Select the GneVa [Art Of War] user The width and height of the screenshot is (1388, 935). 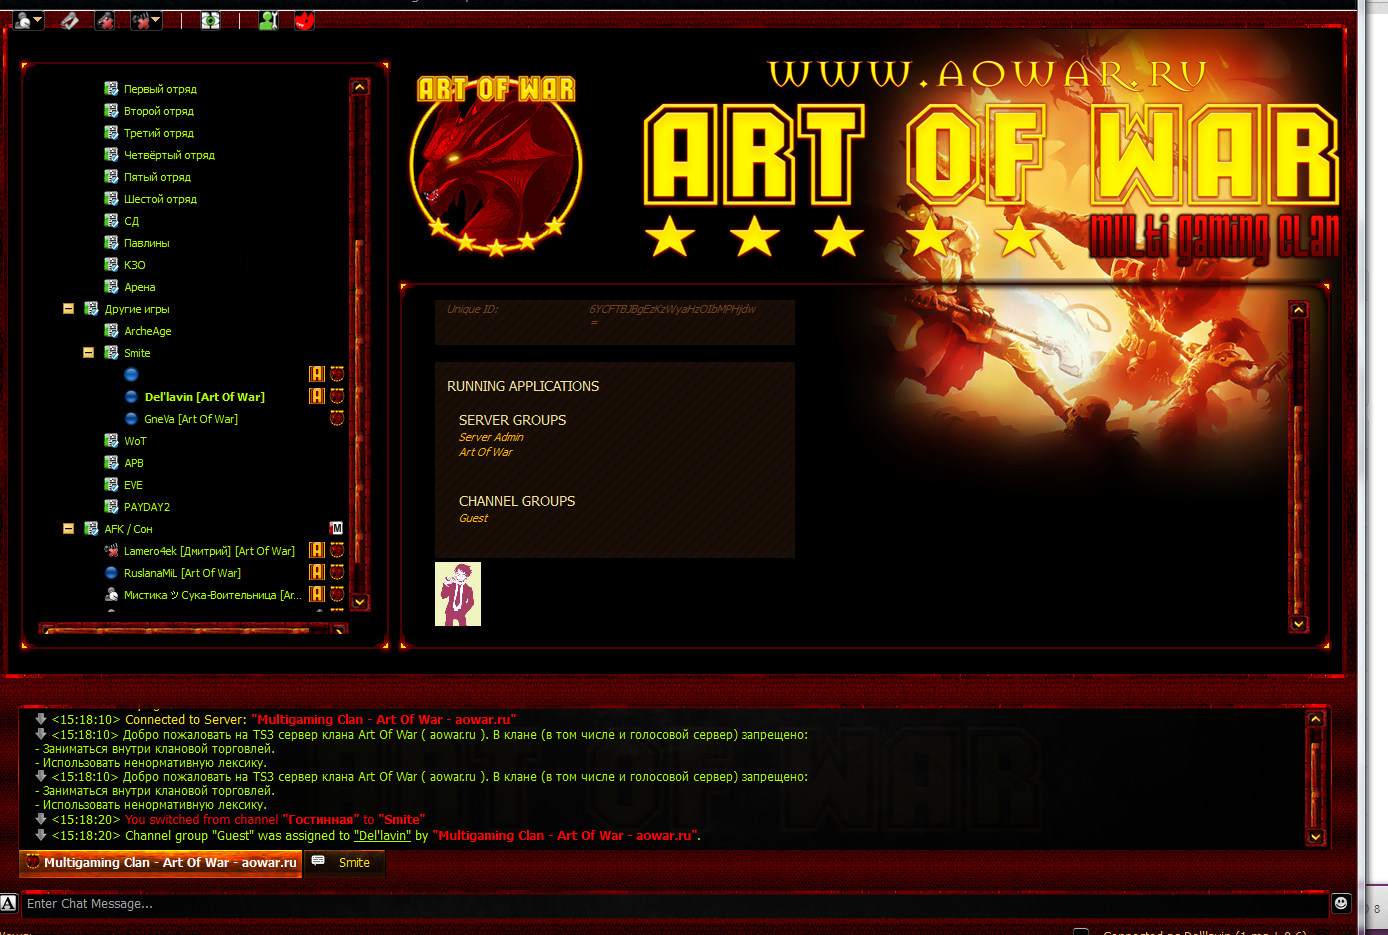tap(191, 419)
